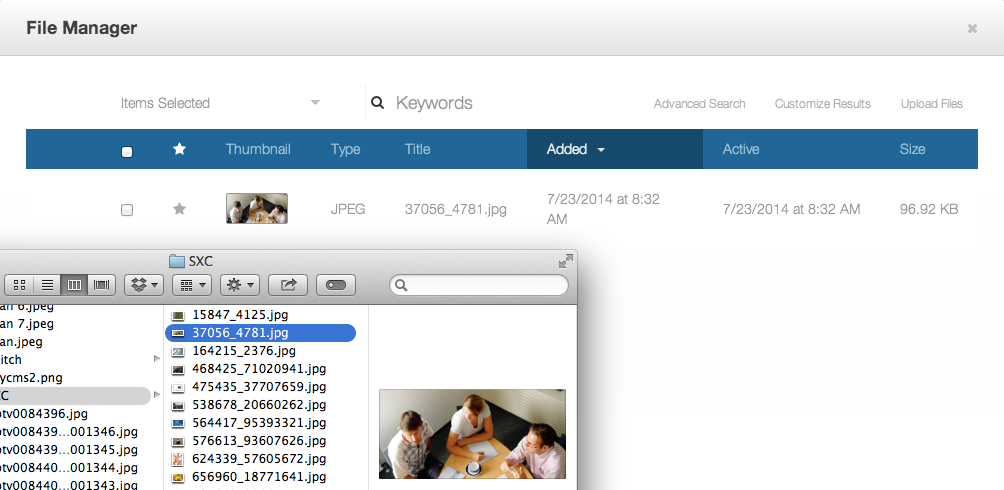
Task: Open the Finder arrange-by dropdown
Action: pos(191,285)
